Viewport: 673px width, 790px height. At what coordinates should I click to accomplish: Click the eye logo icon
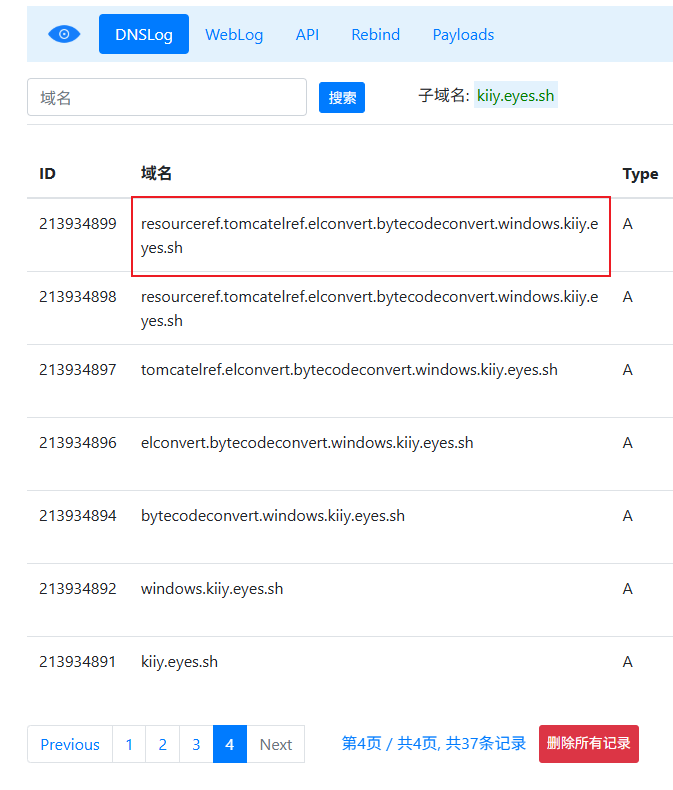(64, 34)
